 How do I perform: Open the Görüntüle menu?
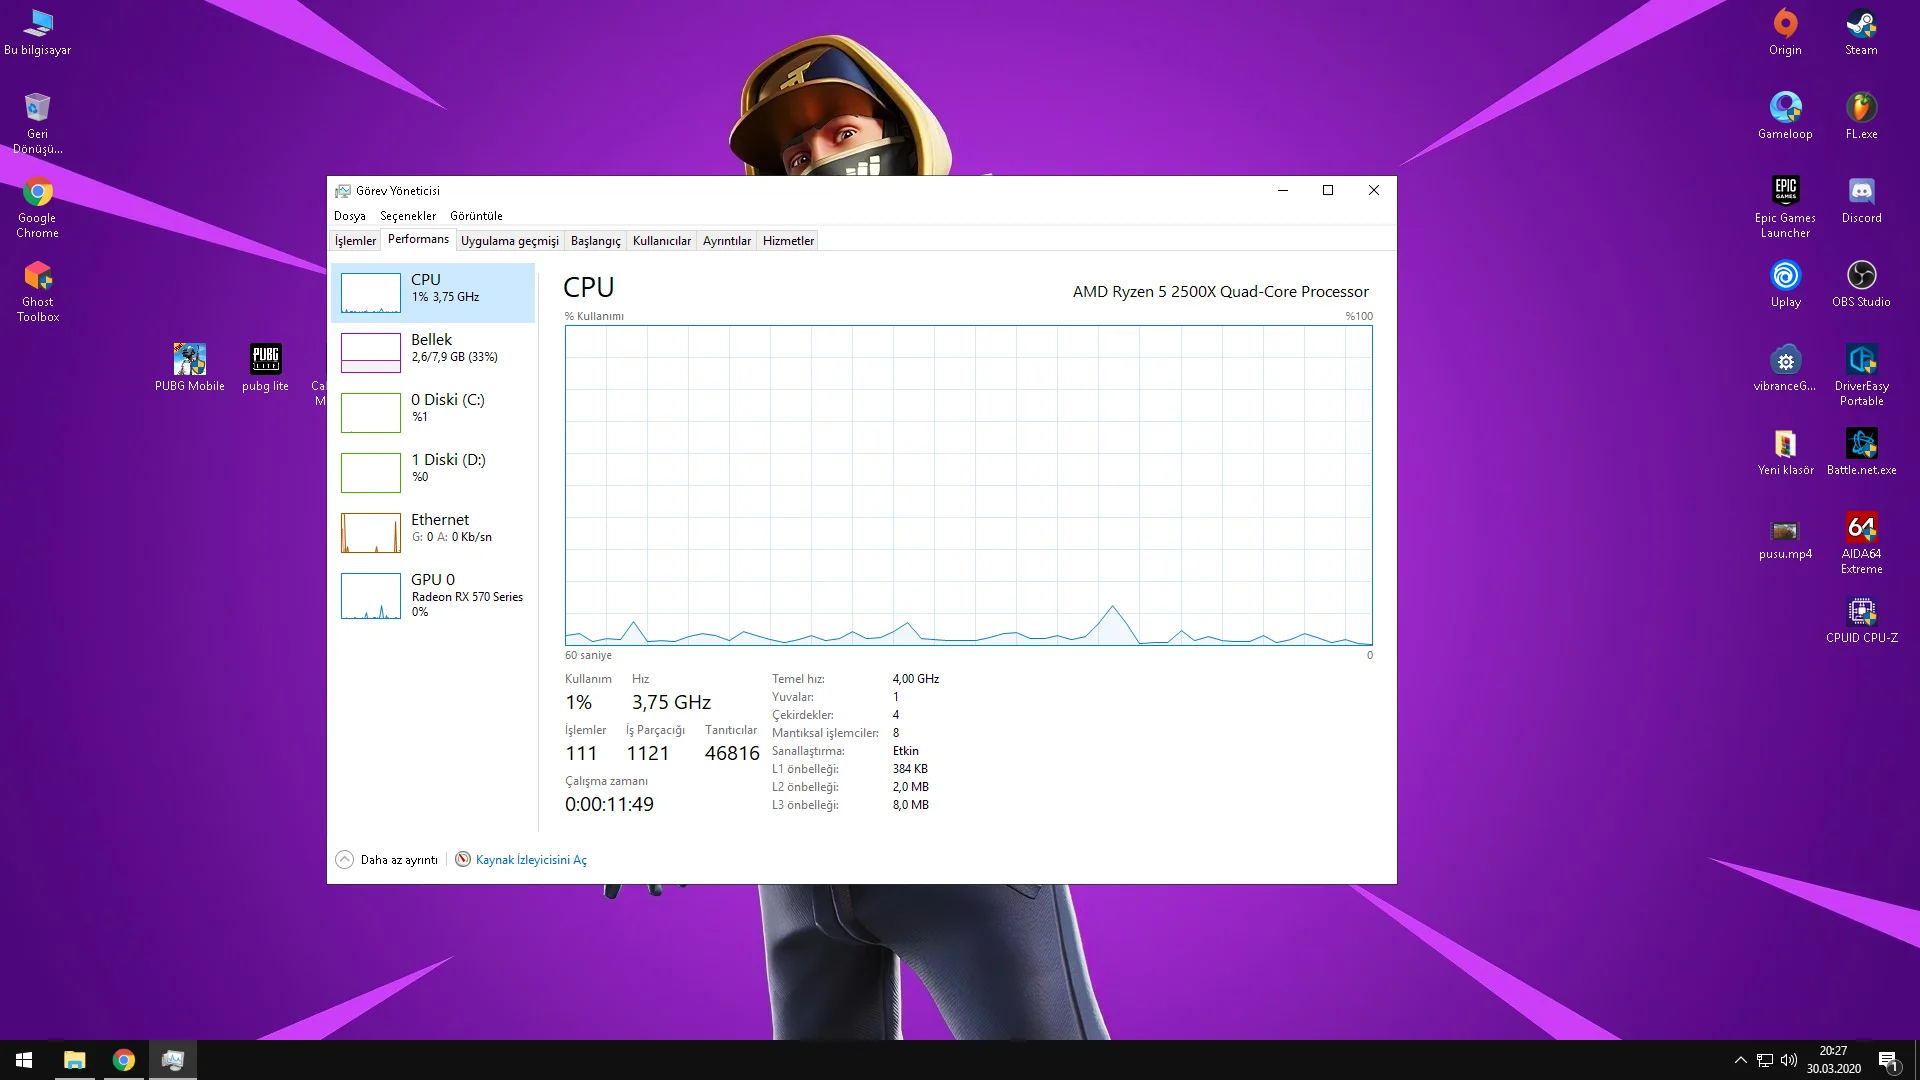[x=476, y=216]
